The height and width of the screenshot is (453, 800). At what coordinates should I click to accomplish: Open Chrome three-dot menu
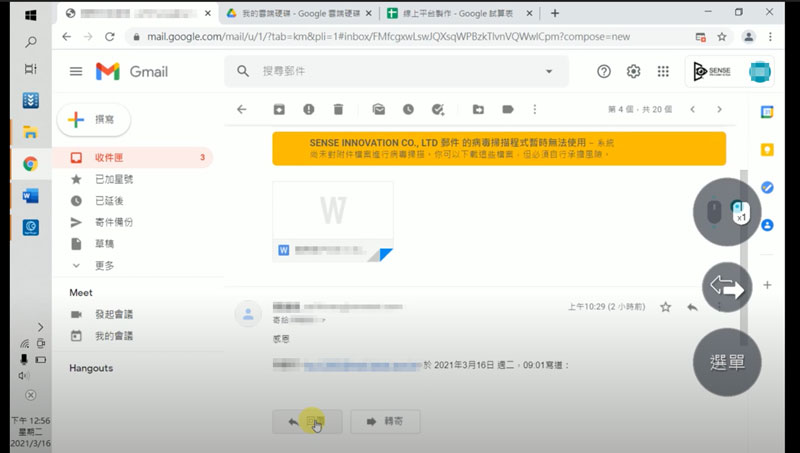tap(770, 37)
